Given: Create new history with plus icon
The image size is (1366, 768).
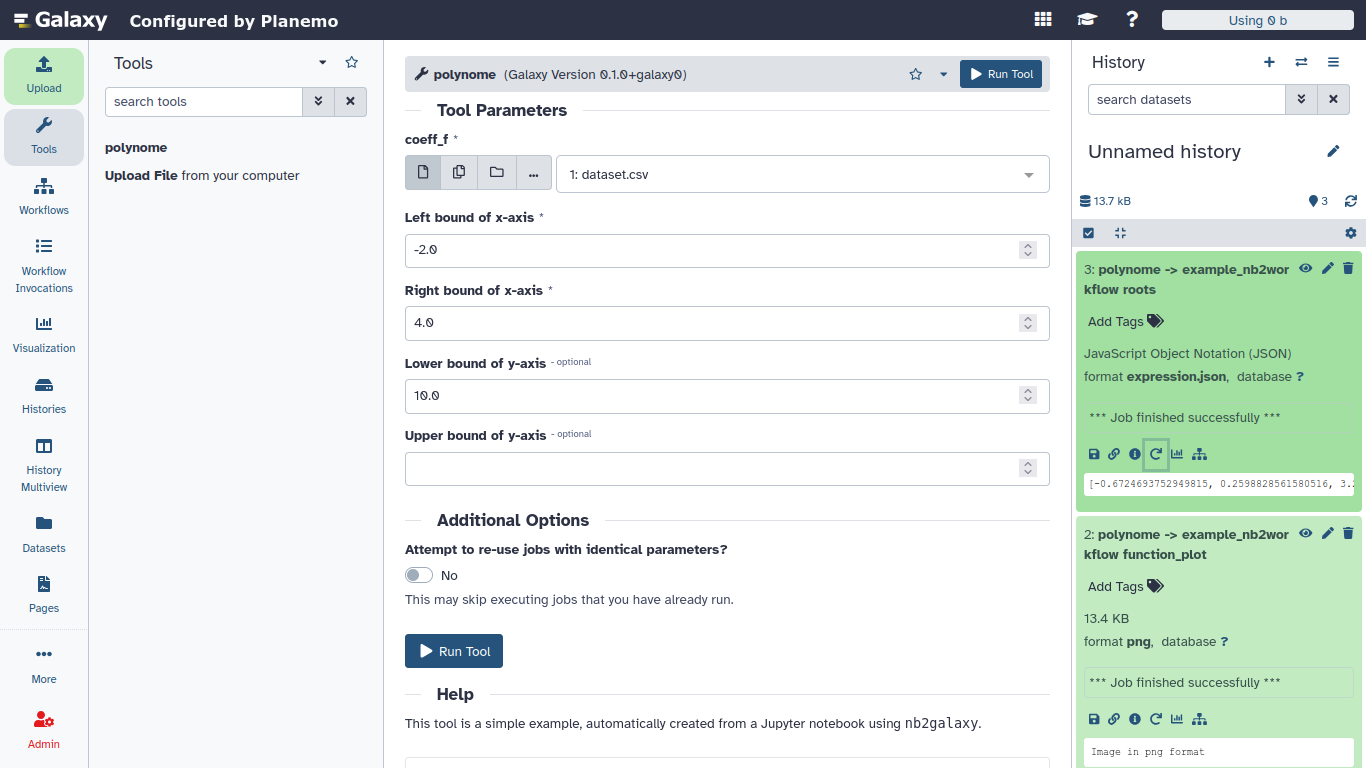Looking at the screenshot, I should coord(1269,62).
